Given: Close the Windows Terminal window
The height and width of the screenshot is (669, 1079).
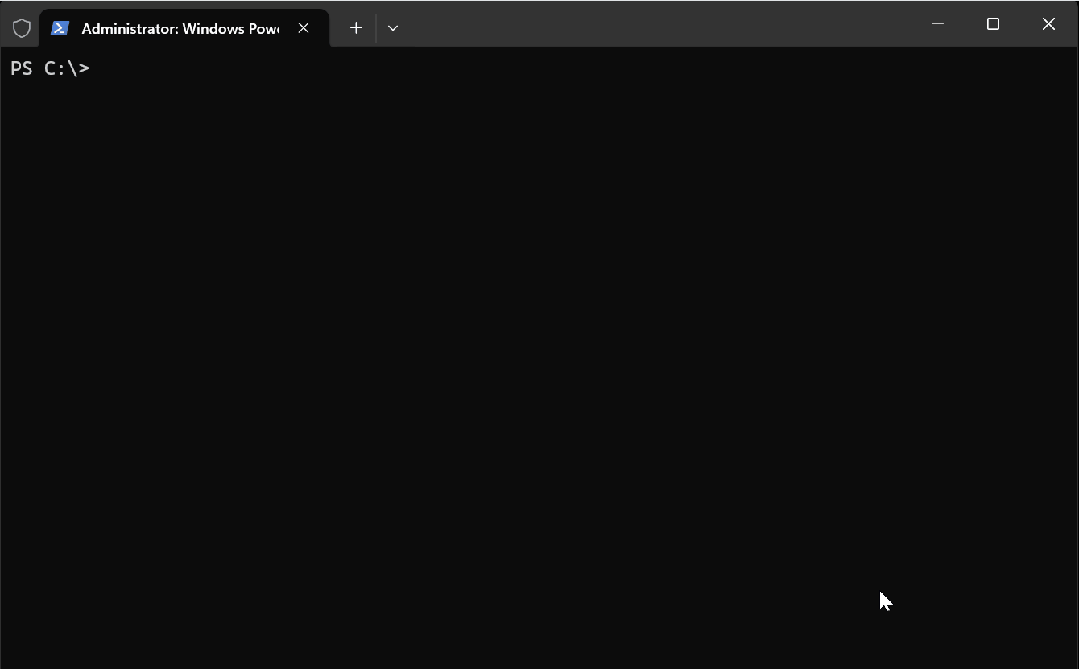Looking at the screenshot, I should pyautogui.click(x=1048, y=24).
